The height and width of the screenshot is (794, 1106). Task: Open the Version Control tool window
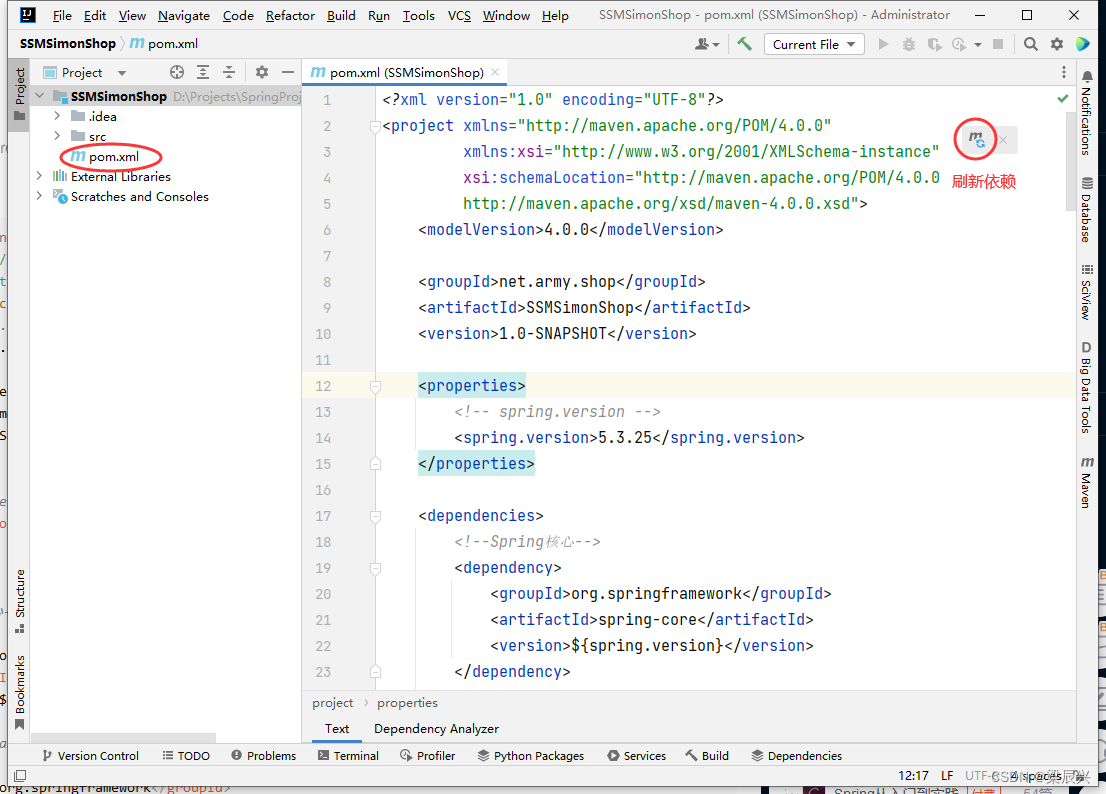[x=90, y=755]
